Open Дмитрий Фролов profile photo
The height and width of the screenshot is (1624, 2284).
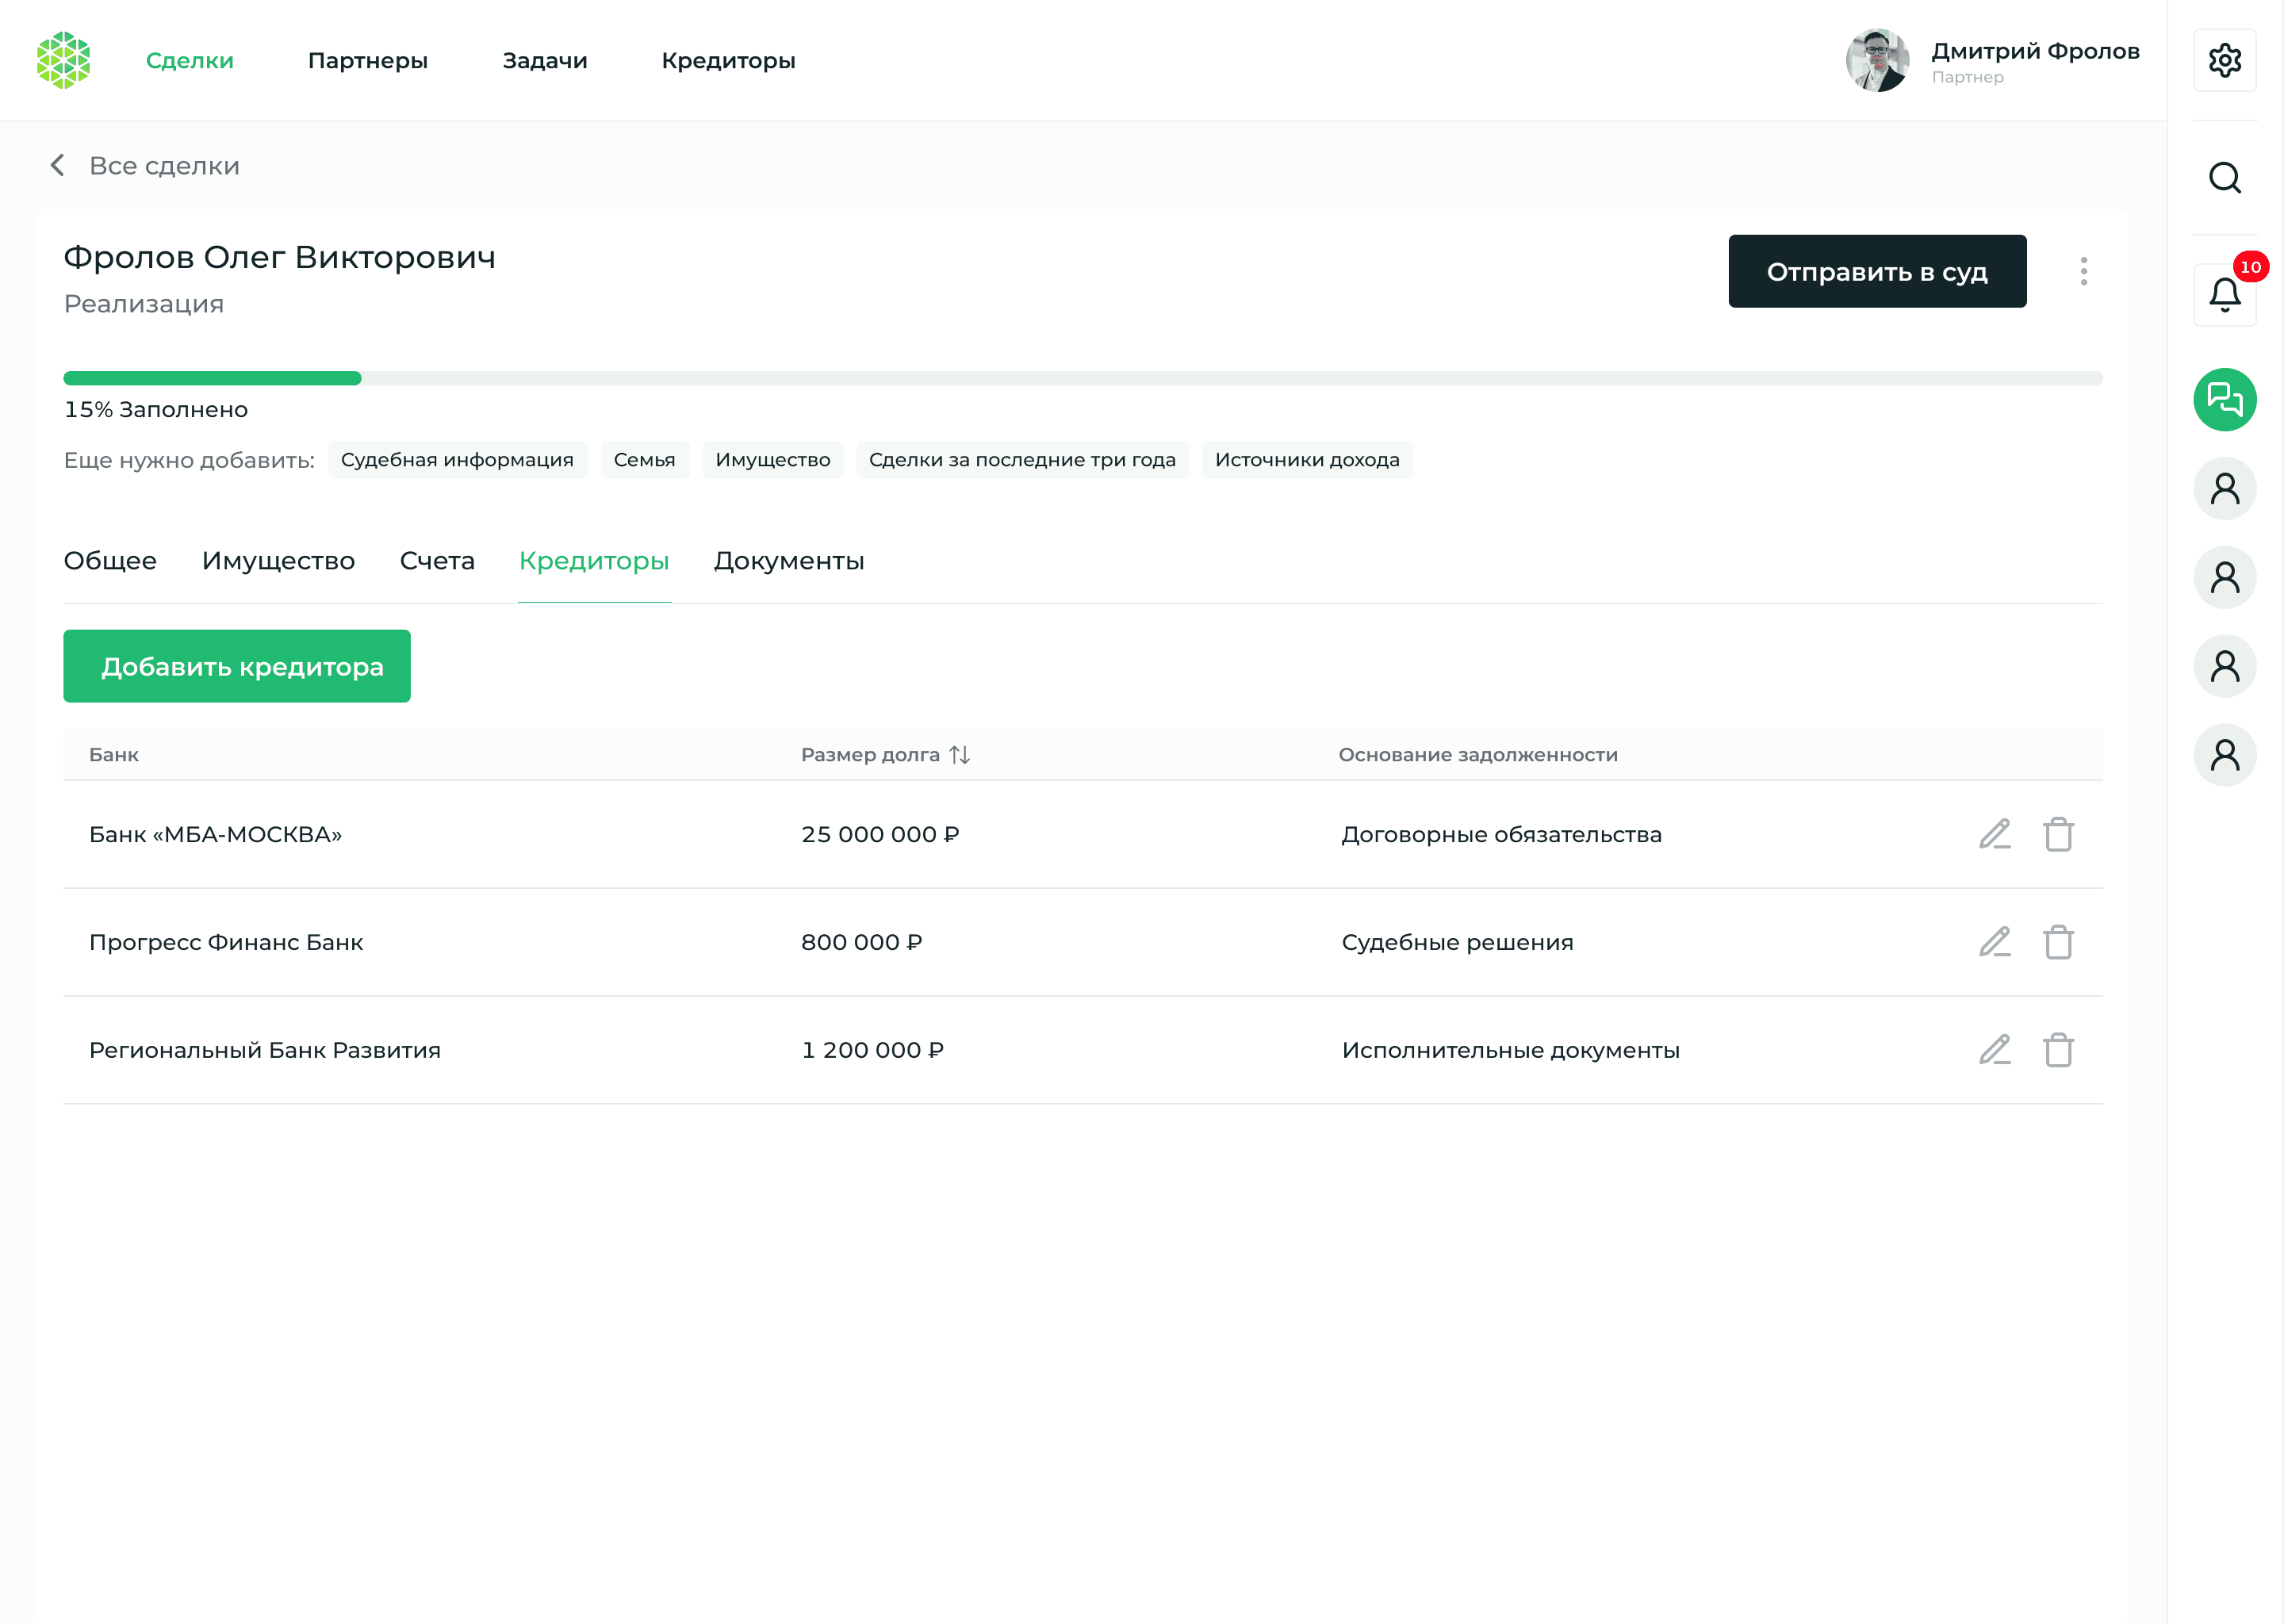pos(1877,60)
